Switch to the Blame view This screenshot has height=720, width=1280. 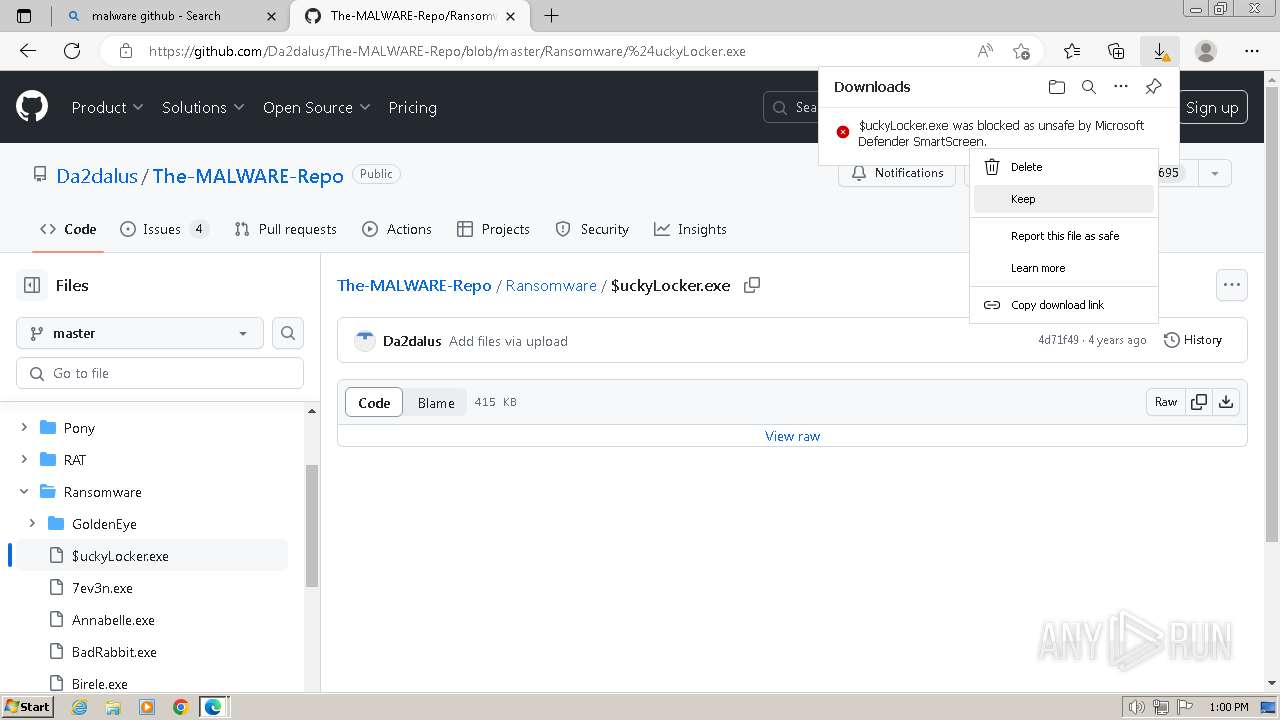click(436, 402)
